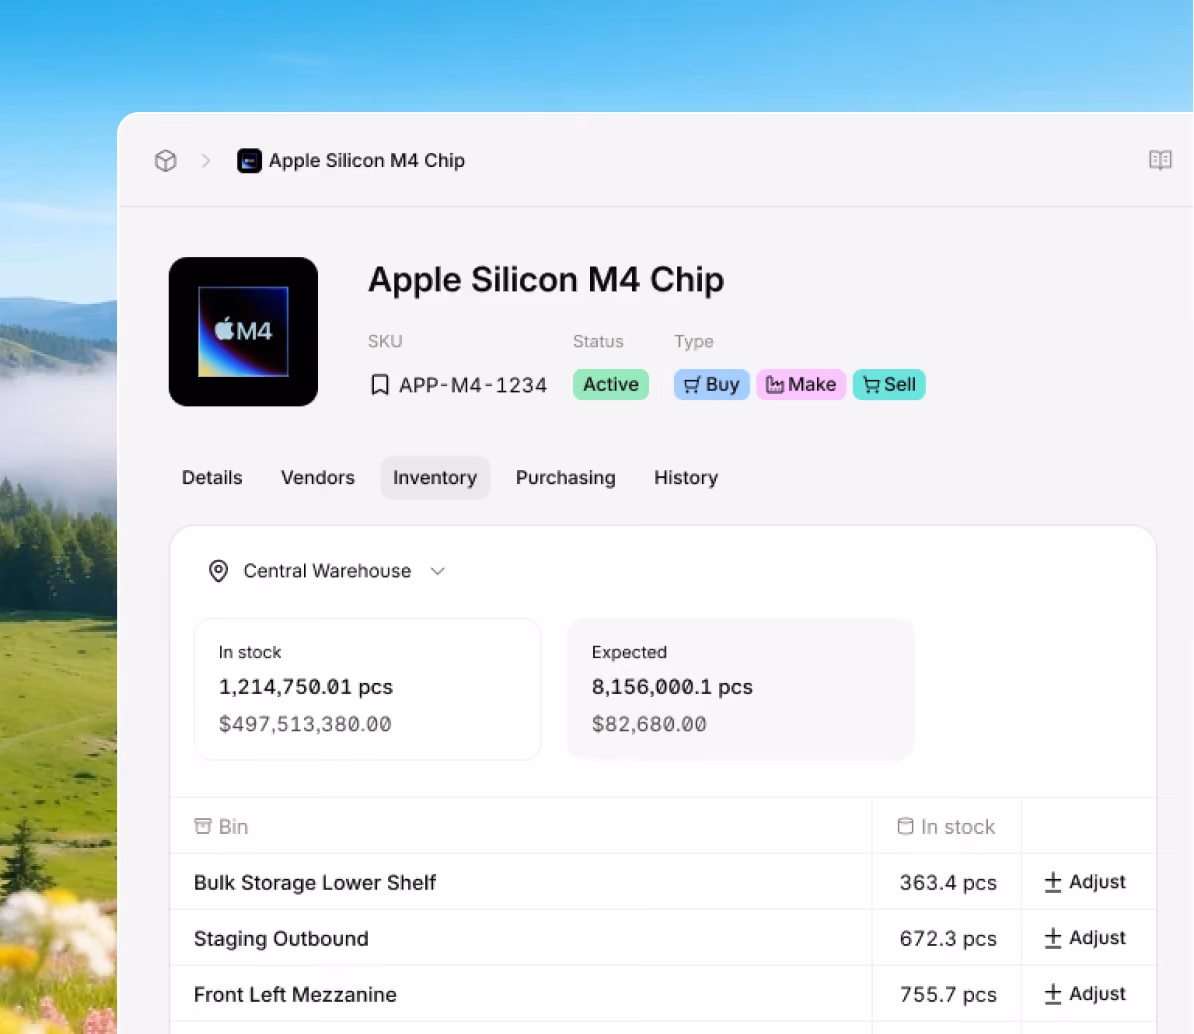Click the SKU bookmark icon
1194x1034 pixels.
tap(379, 385)
